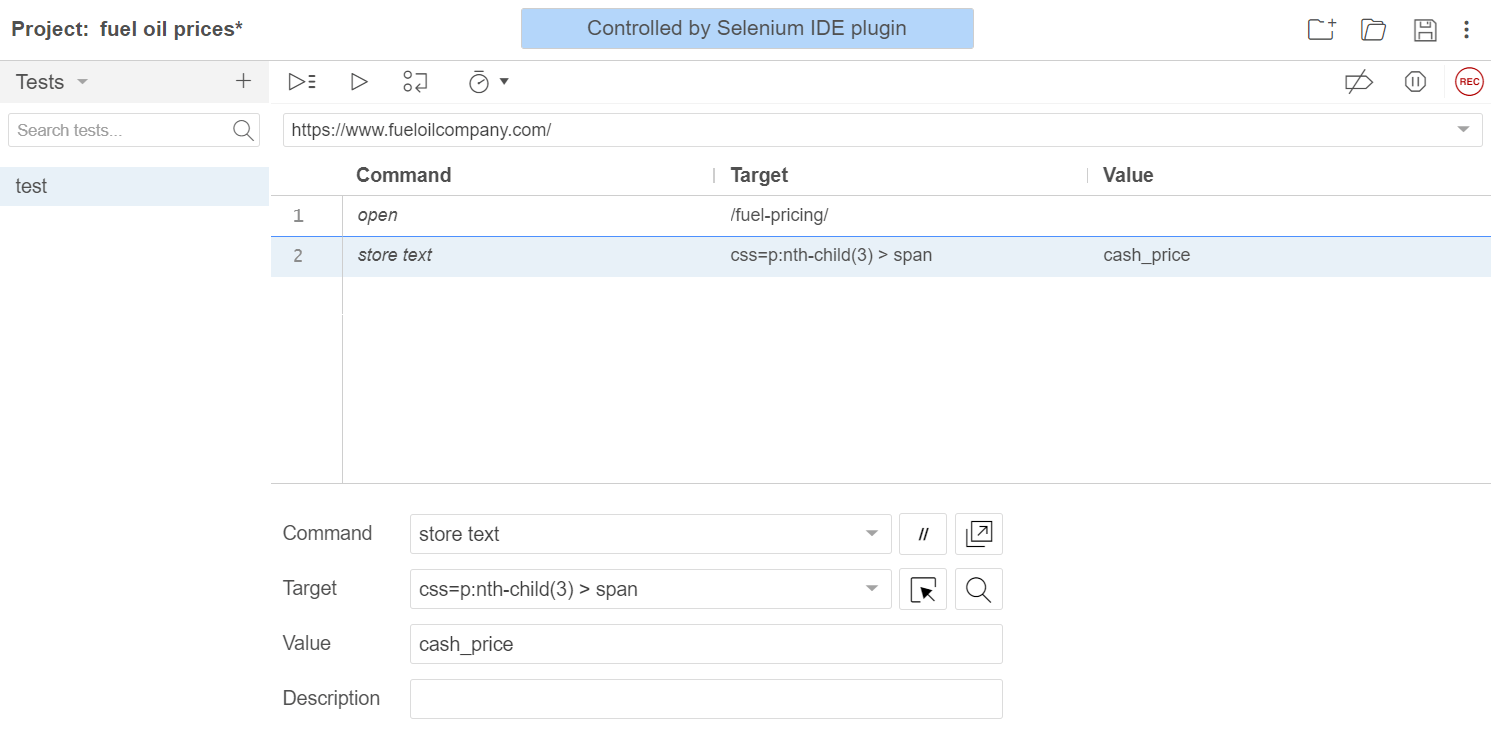Expand the Tests view dropdown
1491x746 pixels.
coord(82,82)
